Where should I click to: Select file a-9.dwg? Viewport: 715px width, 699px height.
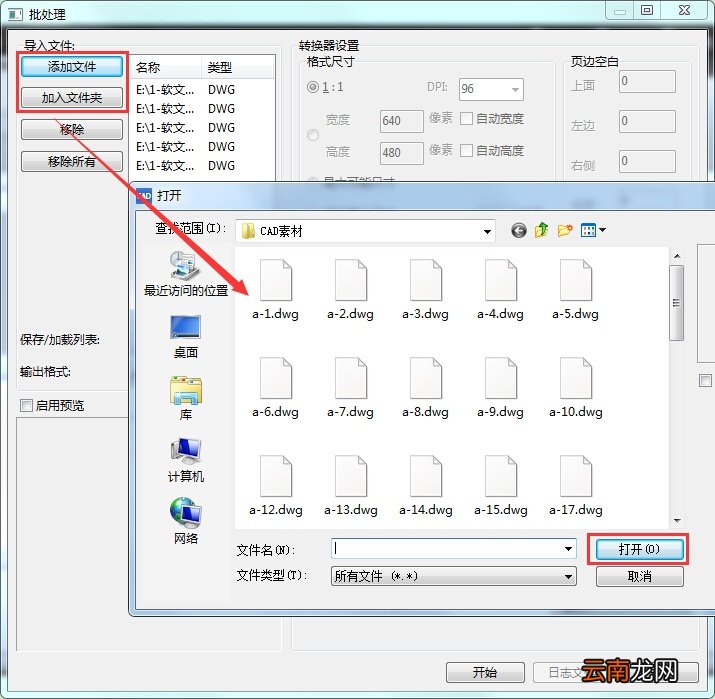500,388
